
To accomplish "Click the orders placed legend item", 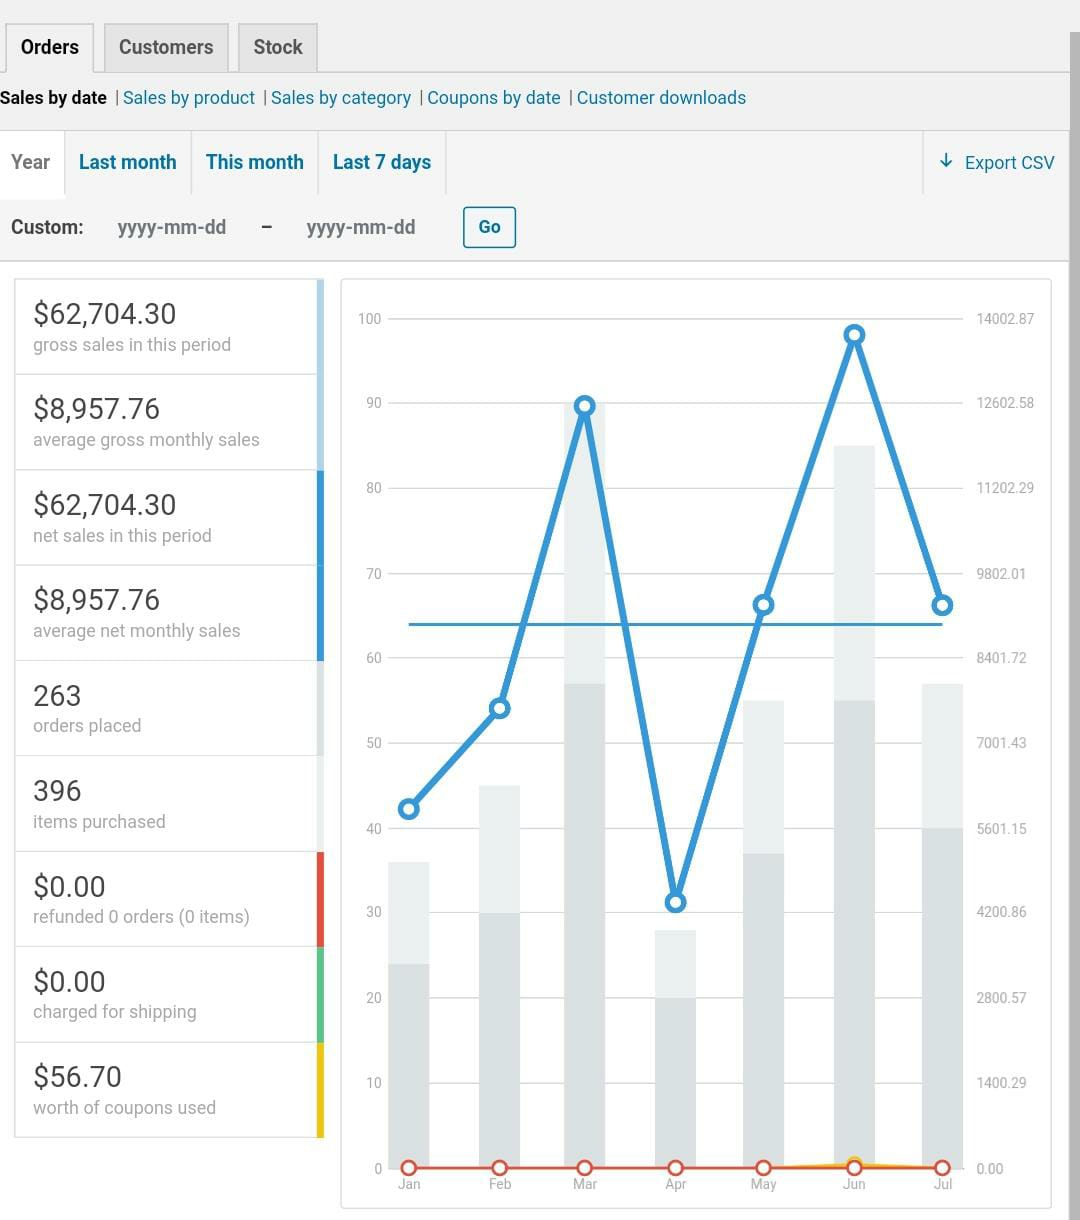I will (166, 708).
